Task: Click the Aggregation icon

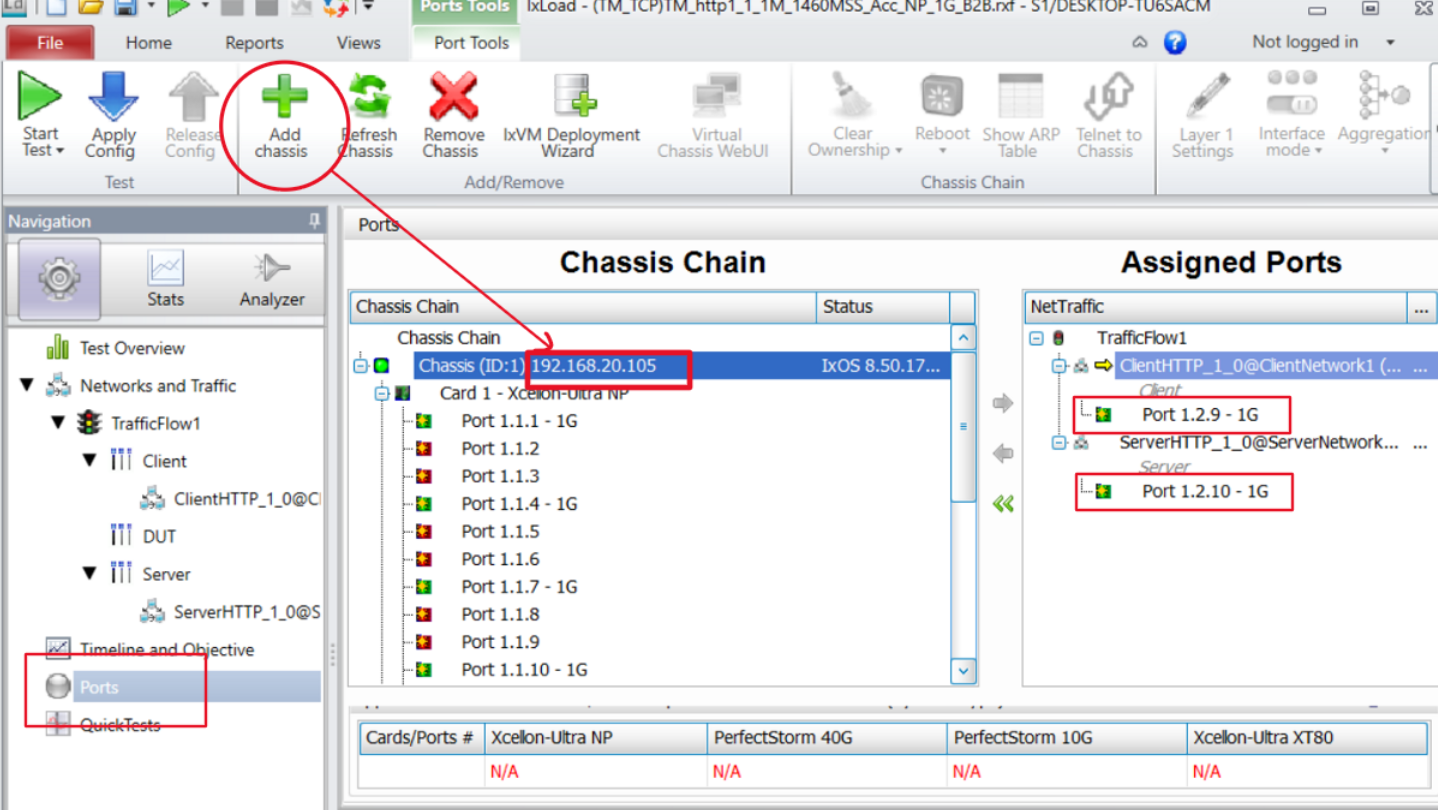Action: [x=1385, y=97]
